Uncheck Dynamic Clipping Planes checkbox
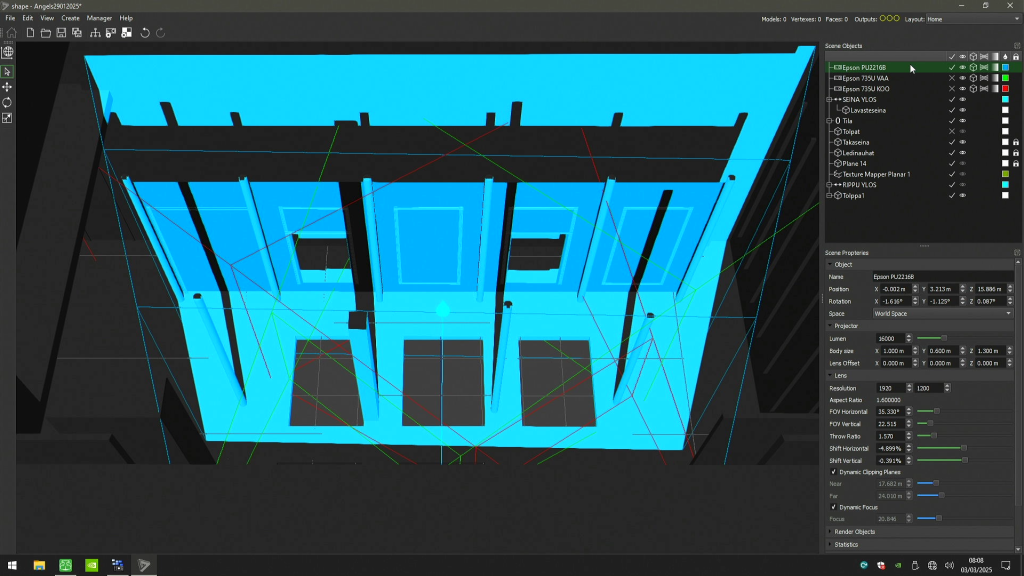The image size is (1024, 576). pos(835,471)
